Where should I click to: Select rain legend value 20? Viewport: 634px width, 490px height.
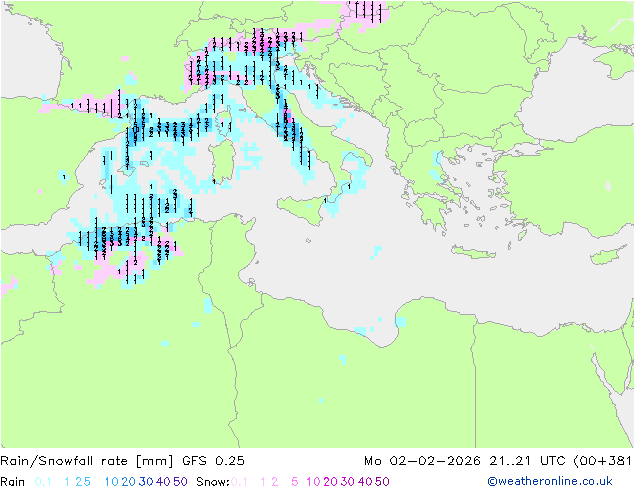(128, 482)
